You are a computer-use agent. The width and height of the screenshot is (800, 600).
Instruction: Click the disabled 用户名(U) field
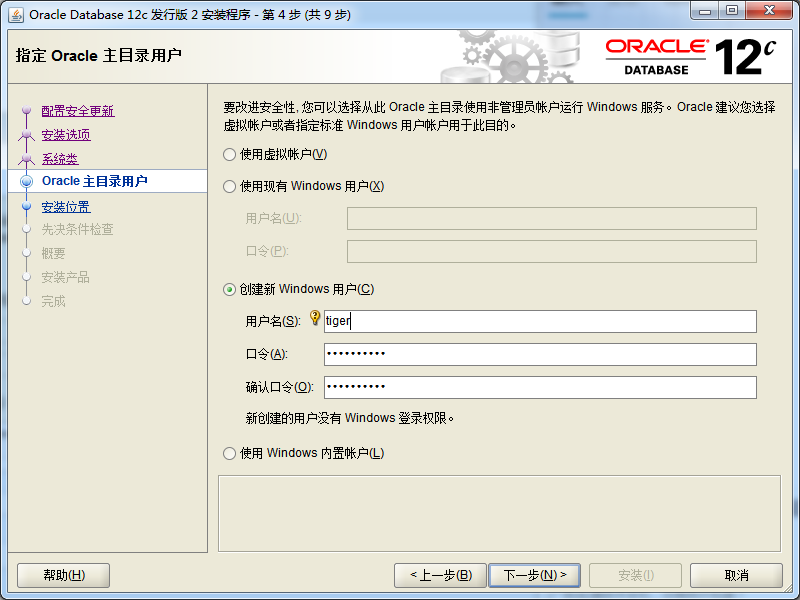(x=552, y=218)
